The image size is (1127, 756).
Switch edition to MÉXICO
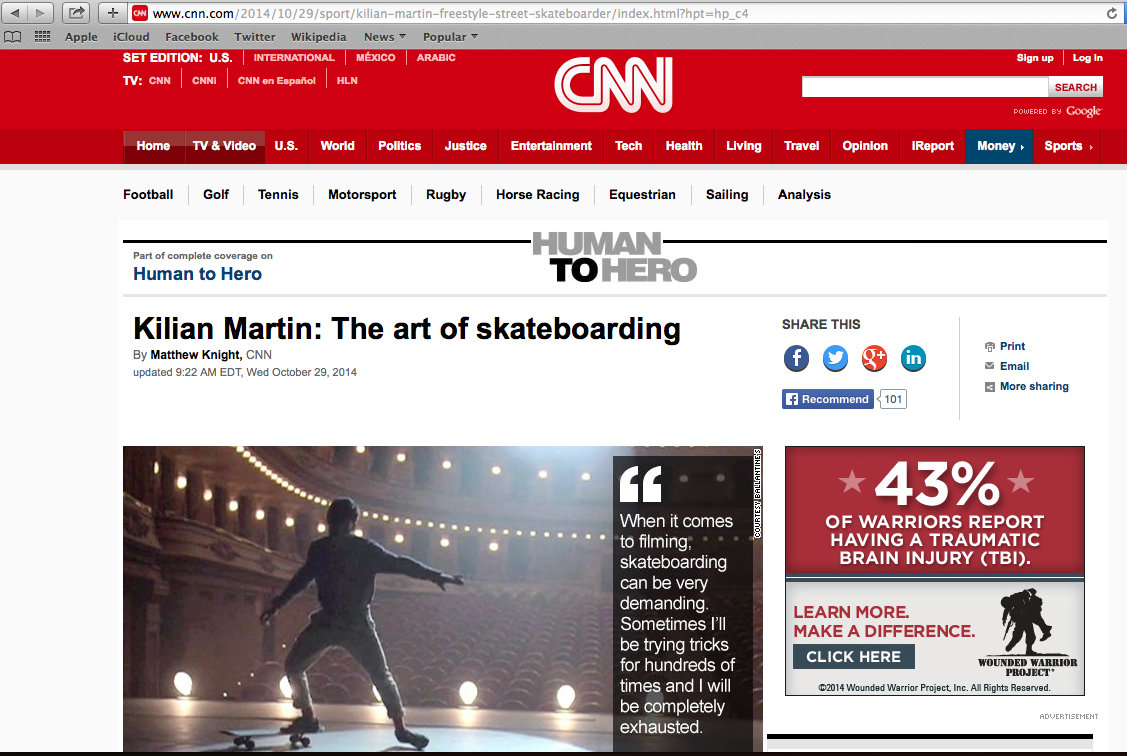pyautogui.click(x=375, y=57)
